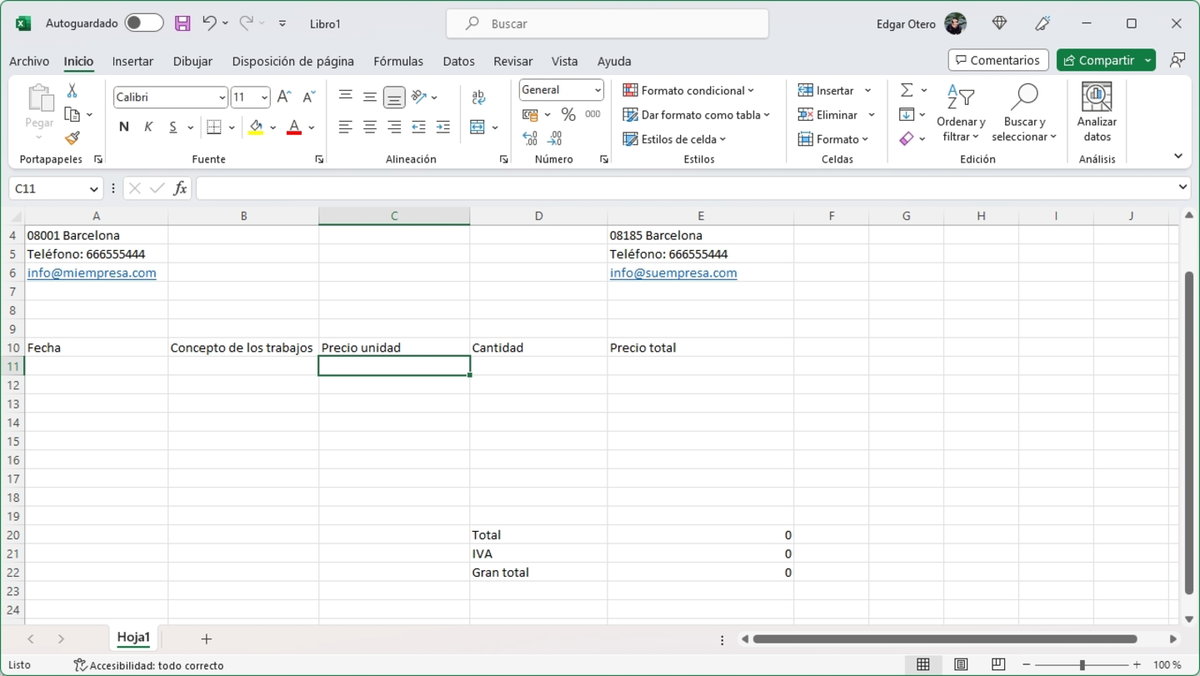
Task: Switch to the Vista tab
Action: (565, 61)
